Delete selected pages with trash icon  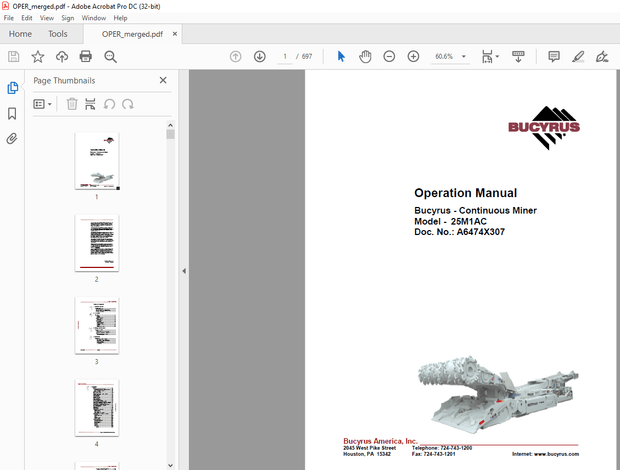(72, 104)
